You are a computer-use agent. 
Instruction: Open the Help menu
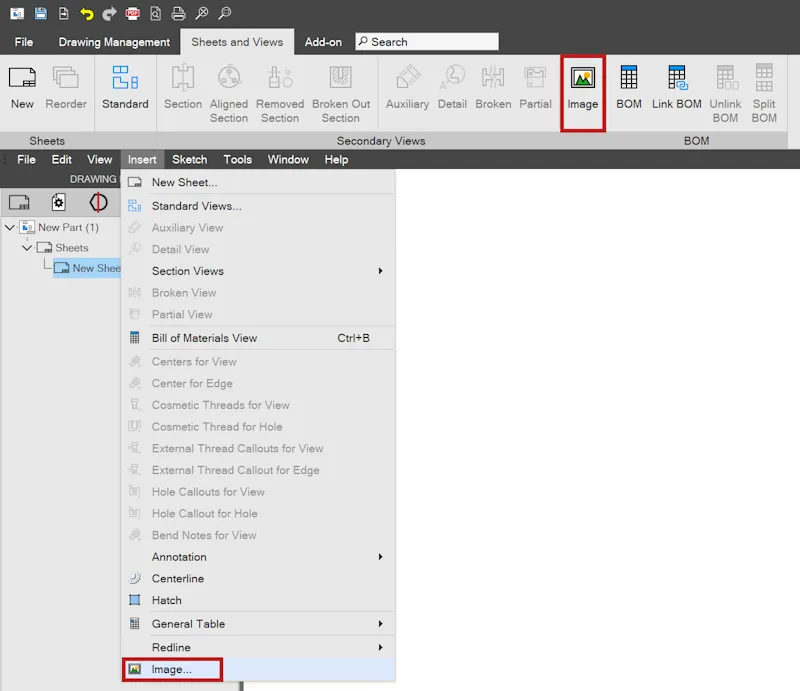tap(336, 160)
